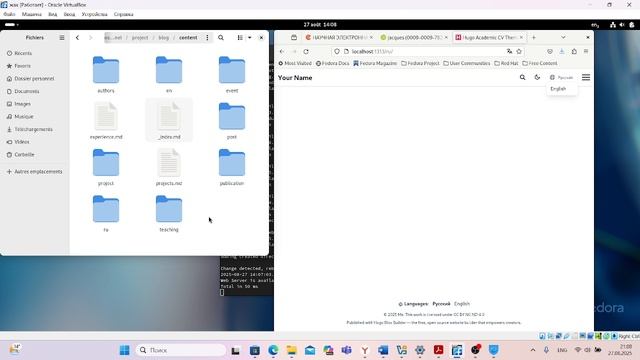Open the website search icon
640x360 pixels.
coord(522,77)
